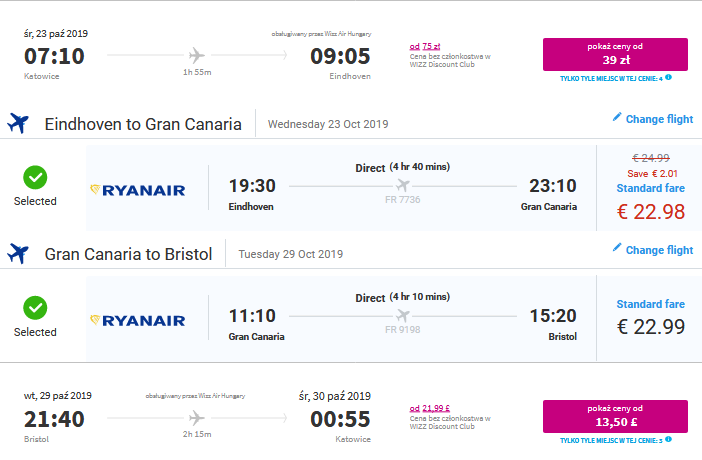Click the plane icon on the Katowice–Eindhoven route
The width and height of the screenshot is (702, 460).
(197, 56)
